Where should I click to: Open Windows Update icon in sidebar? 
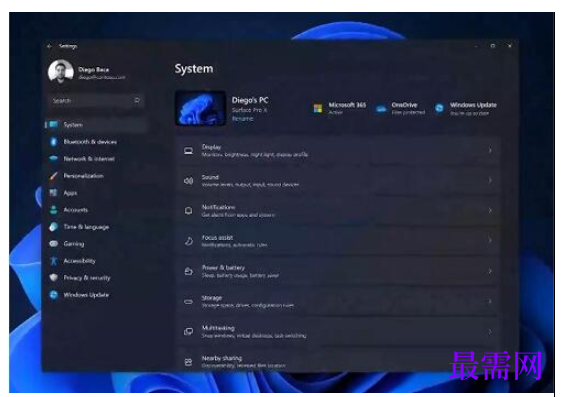click(x=53, y=295)
